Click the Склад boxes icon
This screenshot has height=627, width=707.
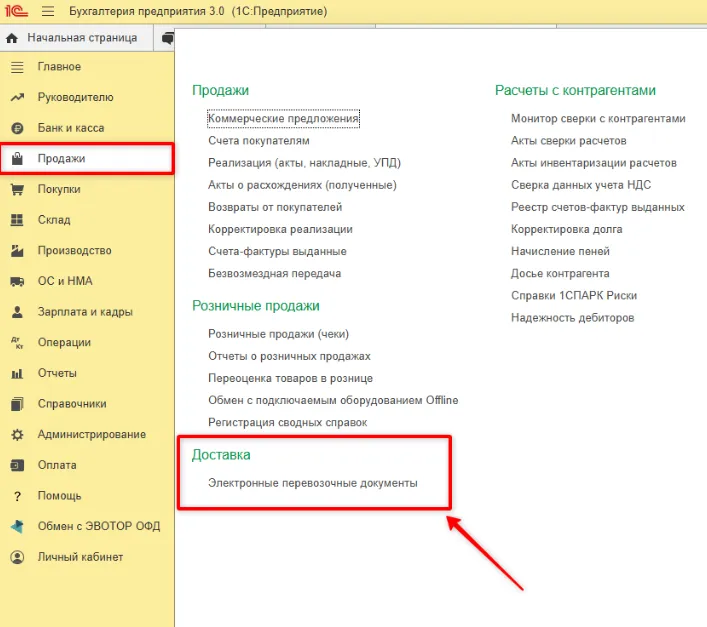17,220
